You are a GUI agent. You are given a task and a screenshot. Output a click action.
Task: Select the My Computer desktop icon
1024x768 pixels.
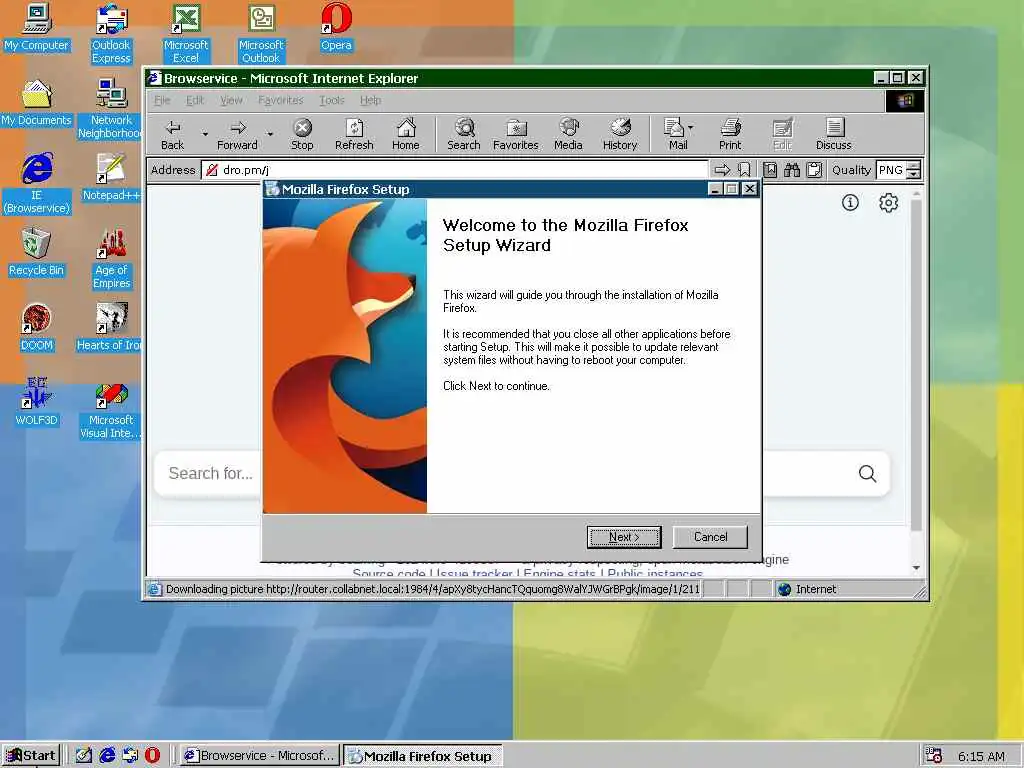click(37, 27)
